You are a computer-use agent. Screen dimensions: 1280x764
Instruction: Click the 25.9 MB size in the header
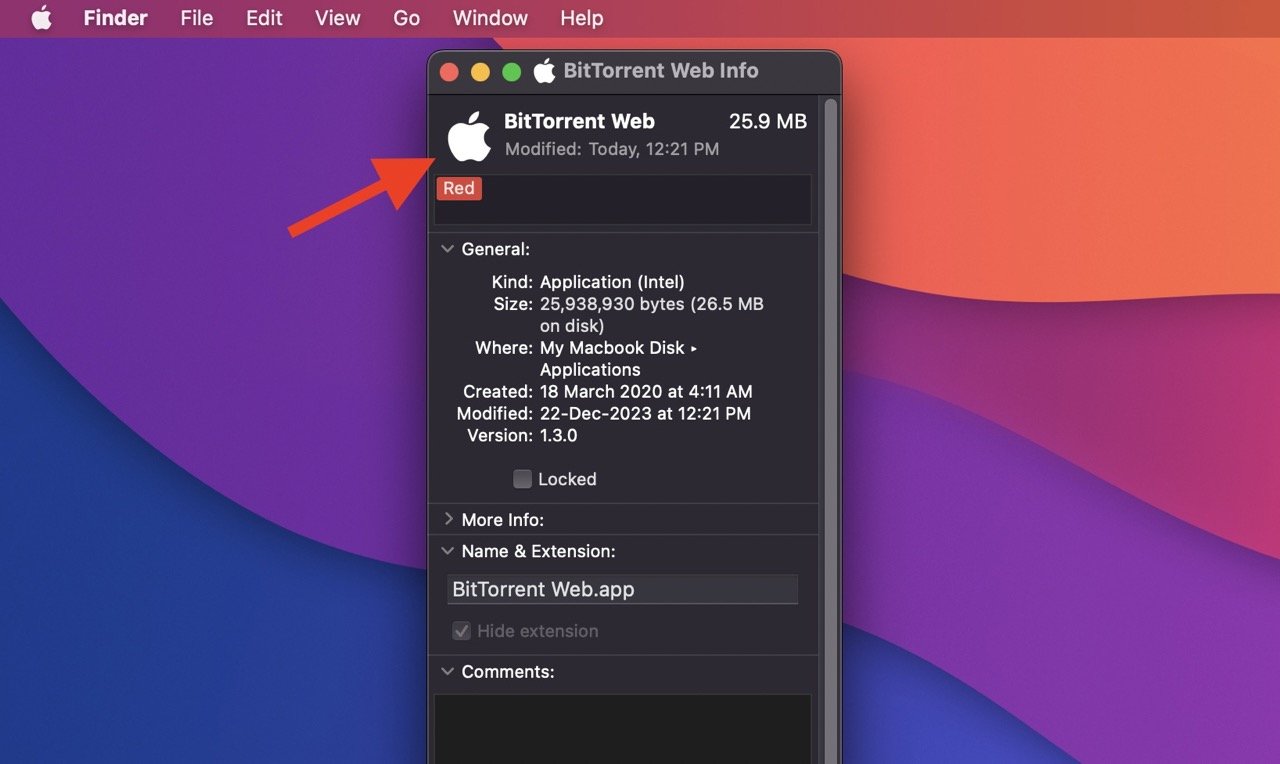click(x=768, y=122)
